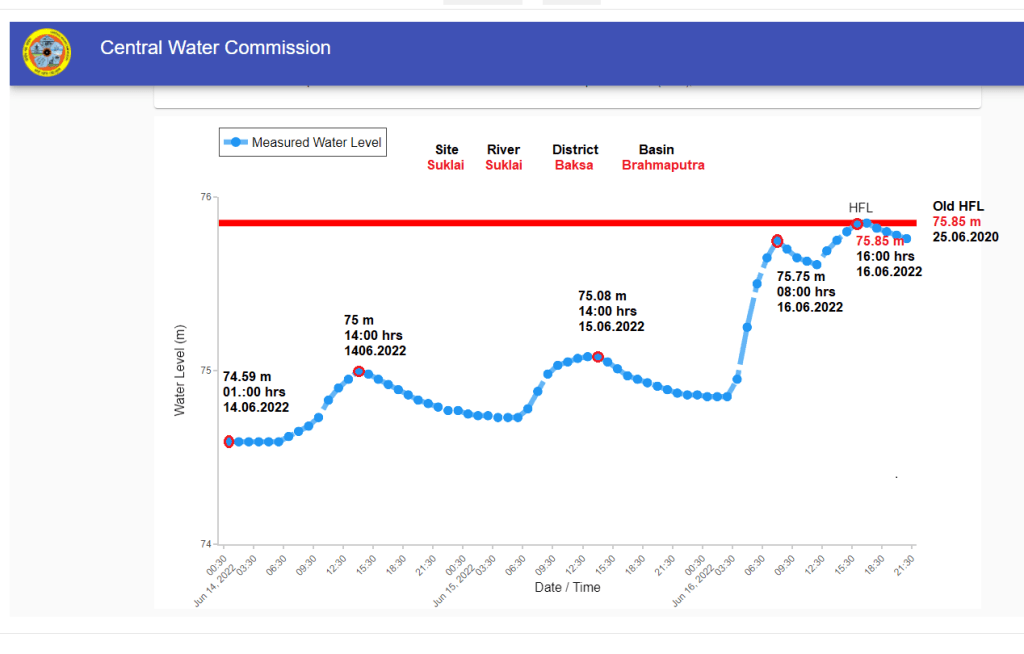This screenshot has width=1024, height=654.
Task: Click highlighted 75.75 m point at 08:00 hrs
Action: (x=778, y=241)
